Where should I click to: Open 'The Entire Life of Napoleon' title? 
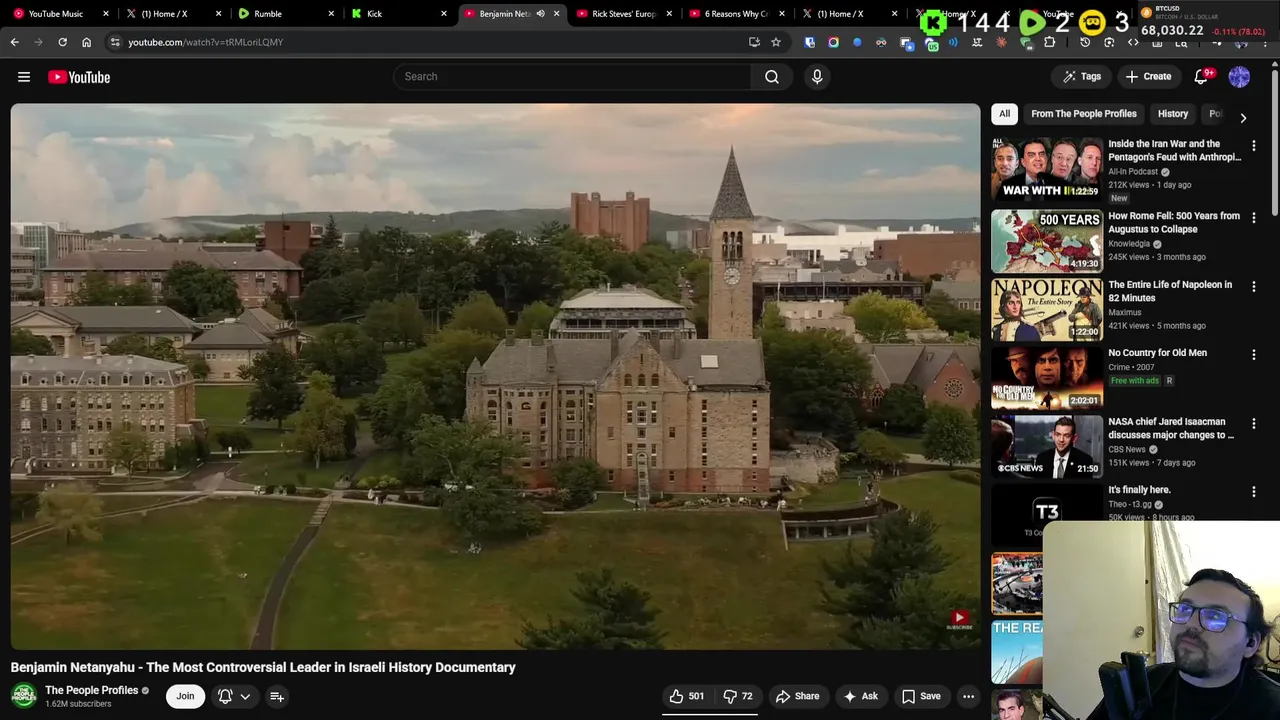[x=1170, y=291]
